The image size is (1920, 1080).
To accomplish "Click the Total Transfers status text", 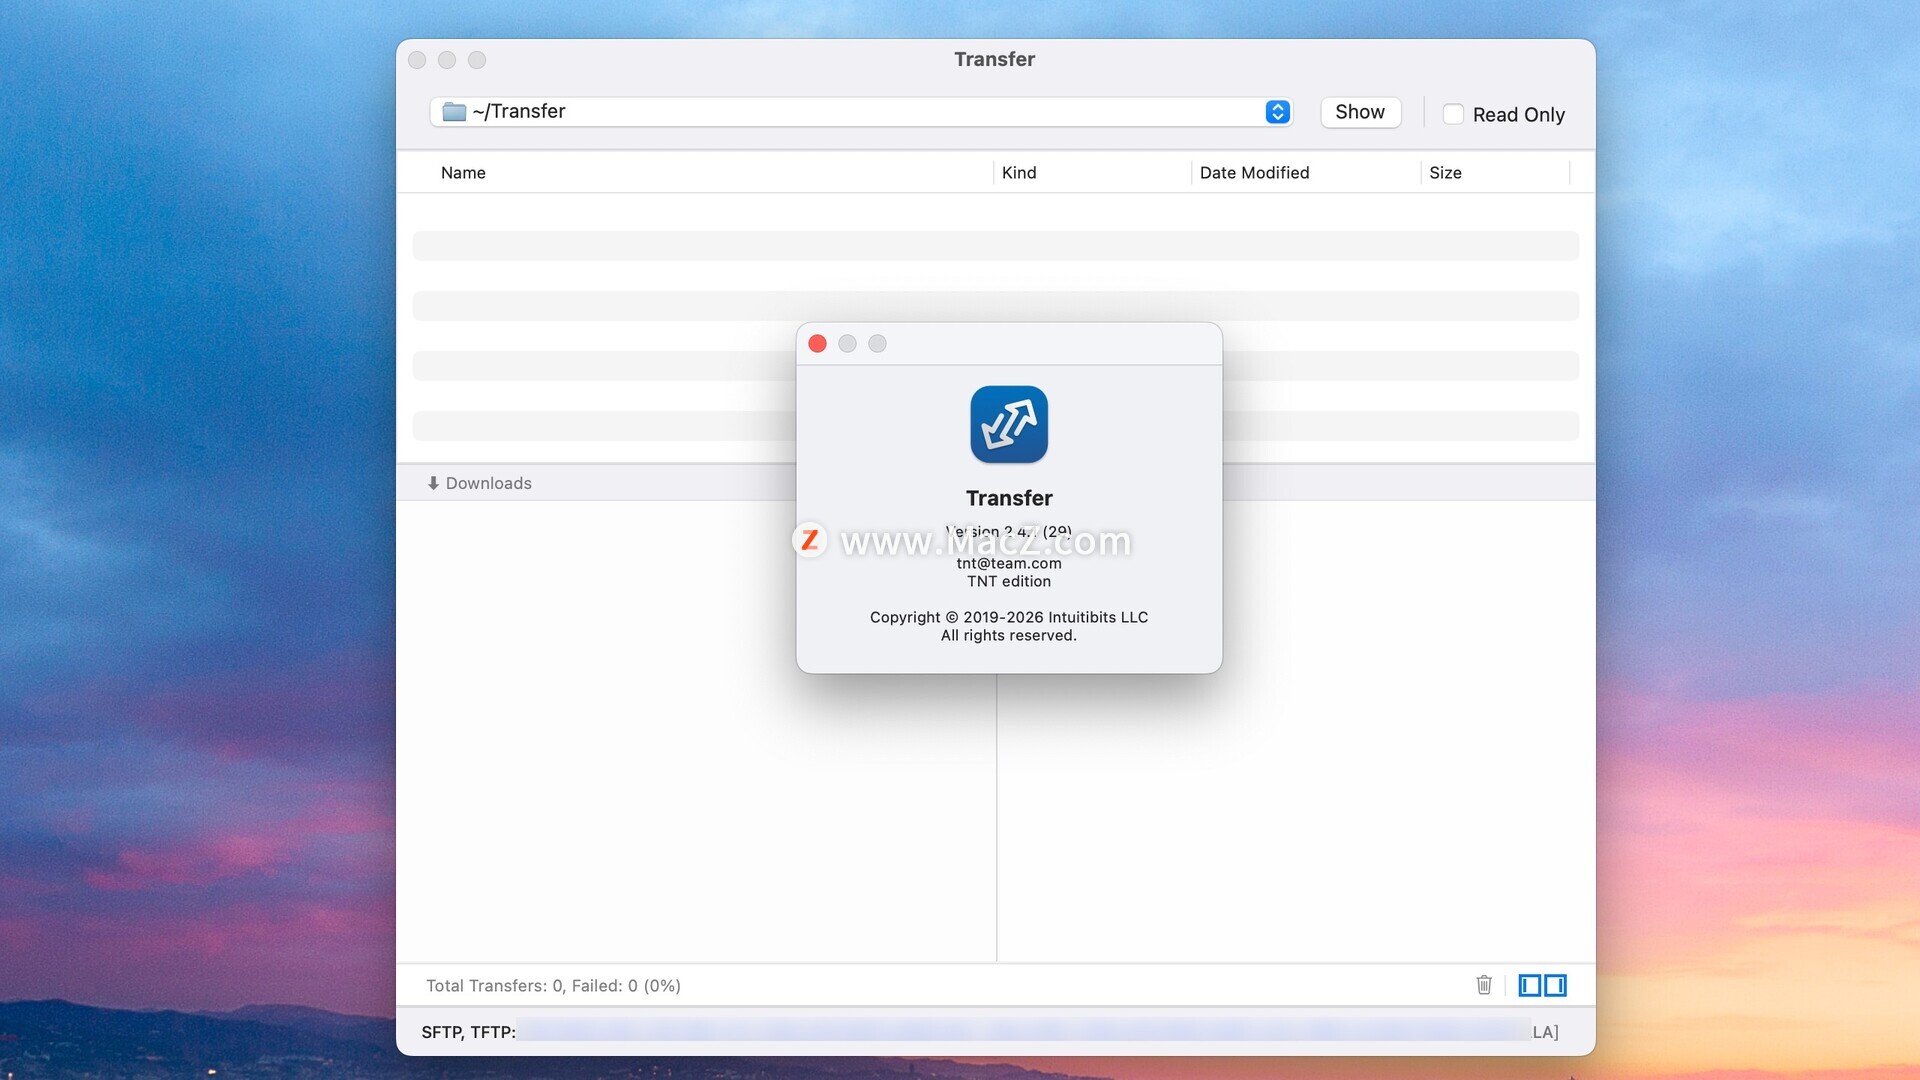I will tap(553, 986).
